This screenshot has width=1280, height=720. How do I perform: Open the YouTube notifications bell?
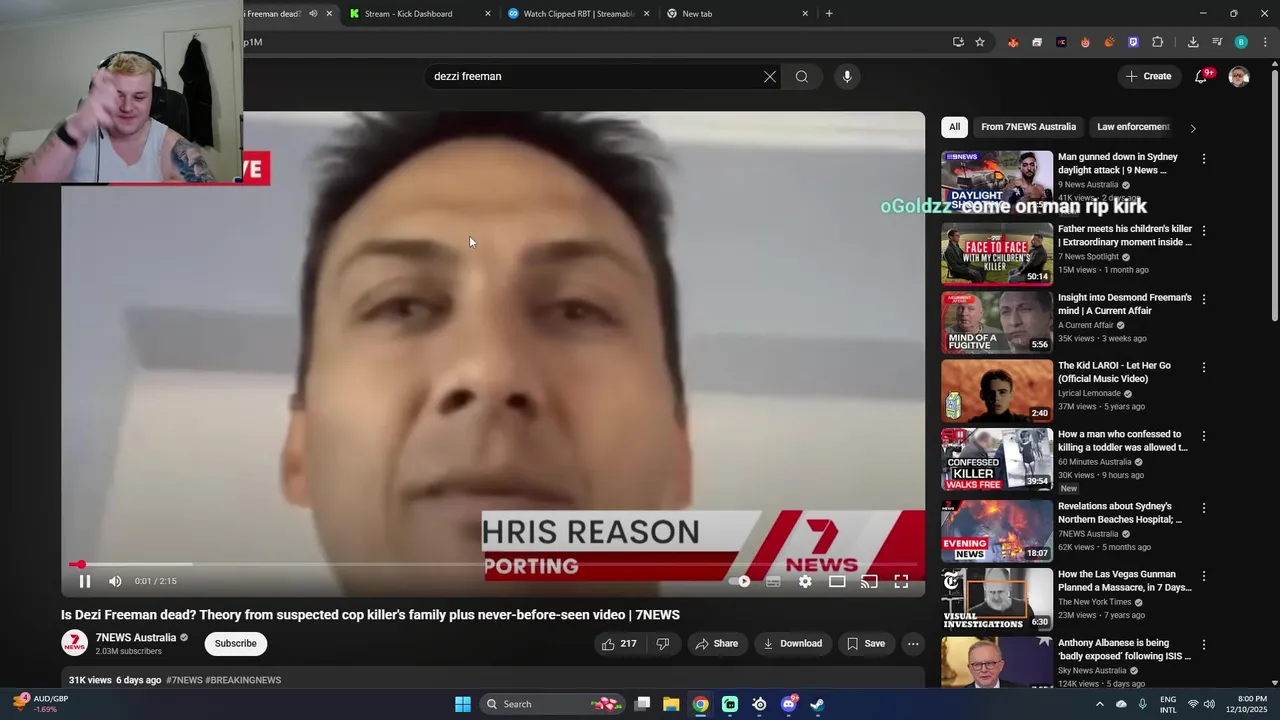click(1202, 76)
